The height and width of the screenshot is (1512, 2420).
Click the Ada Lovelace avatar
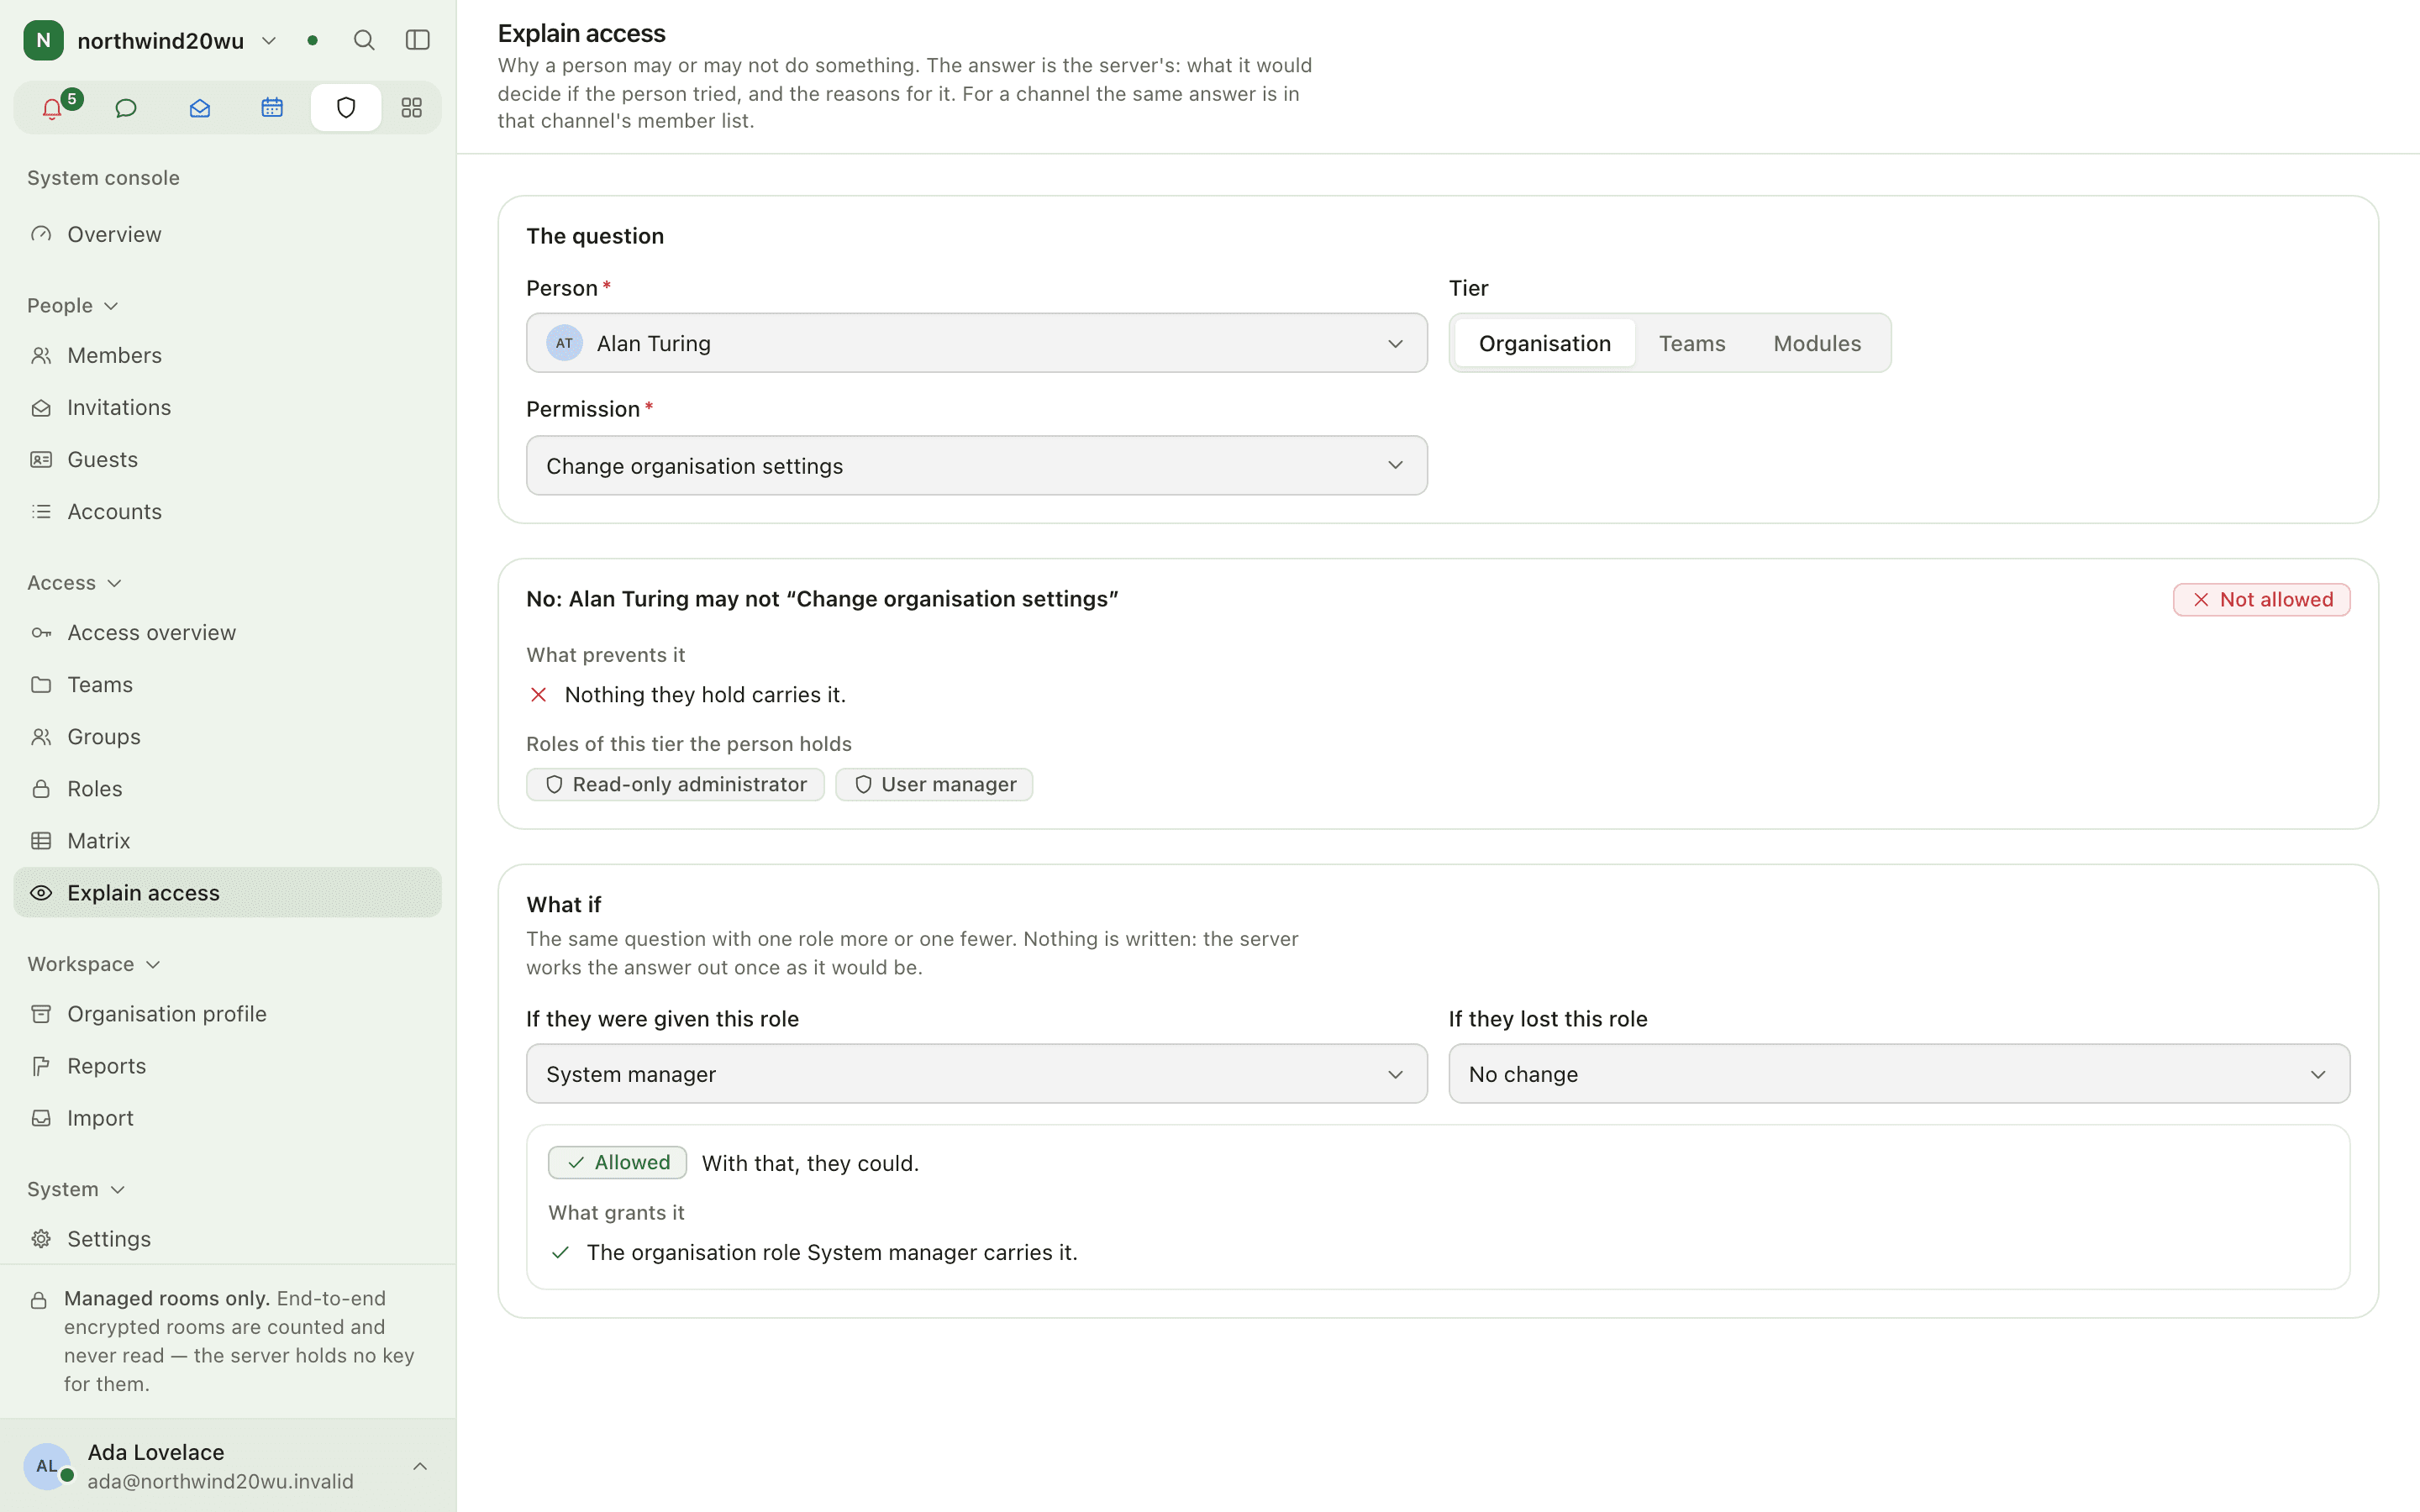(x=47, y=1465)
